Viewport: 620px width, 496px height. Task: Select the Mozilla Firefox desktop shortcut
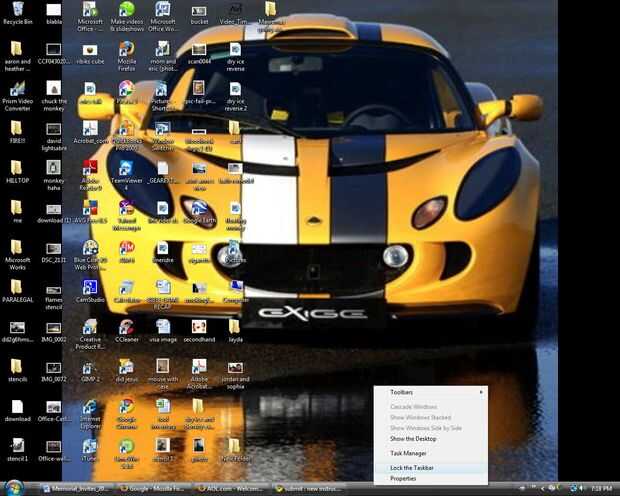(x=127, y=56)
